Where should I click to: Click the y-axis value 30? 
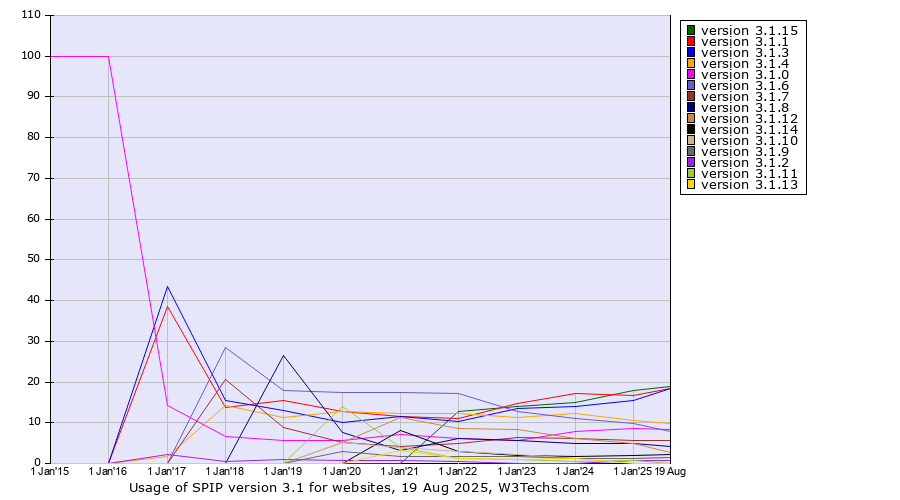[x=34, y=340]
